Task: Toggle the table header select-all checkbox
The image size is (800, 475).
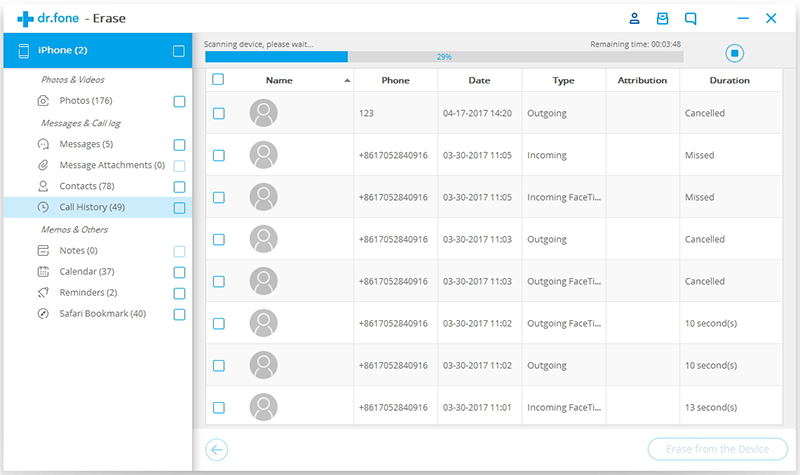Action: (x=218, y=79)
